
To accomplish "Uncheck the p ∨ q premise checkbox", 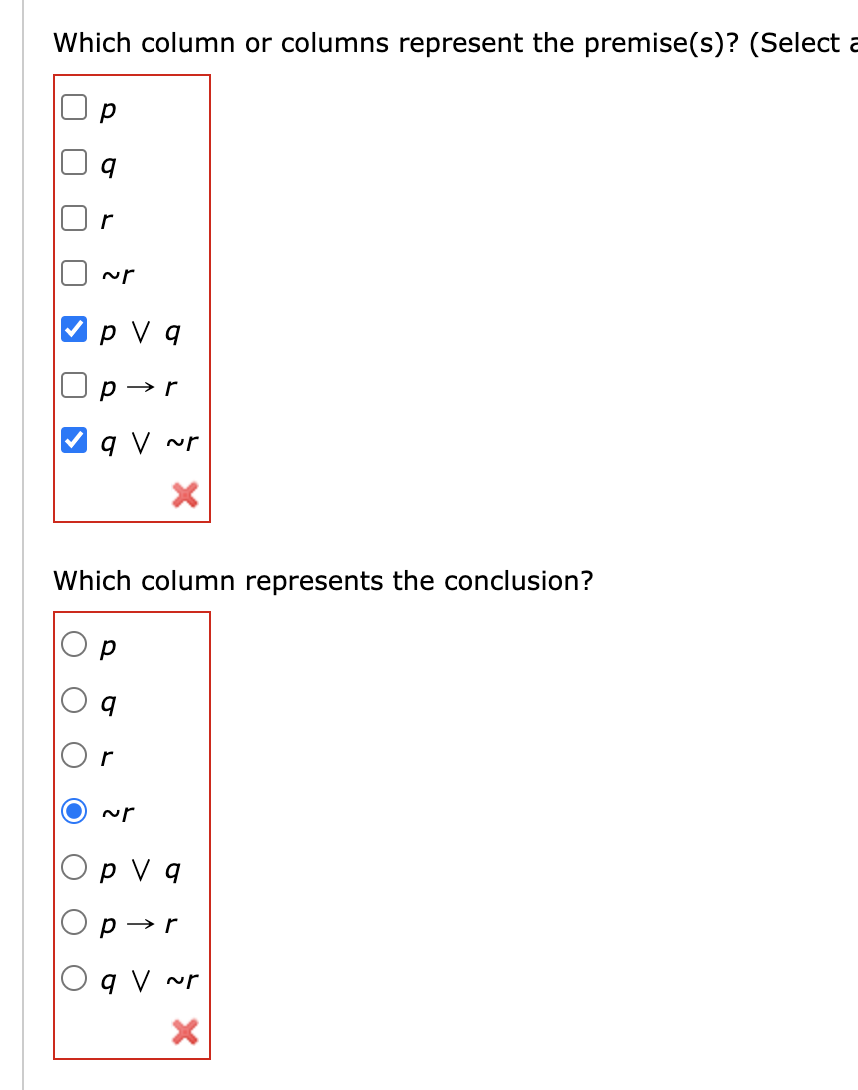I will point(73,329).
